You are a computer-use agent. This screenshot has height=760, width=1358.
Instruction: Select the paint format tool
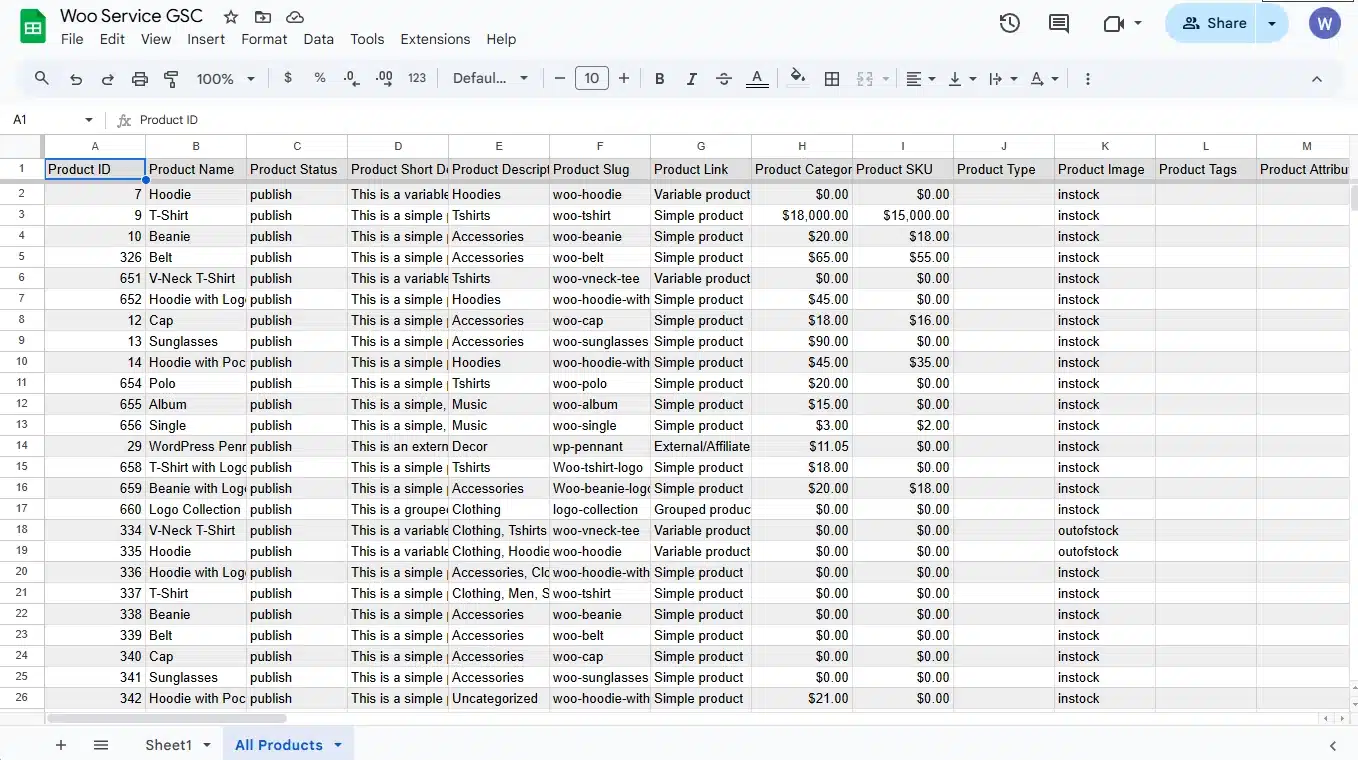171,79
